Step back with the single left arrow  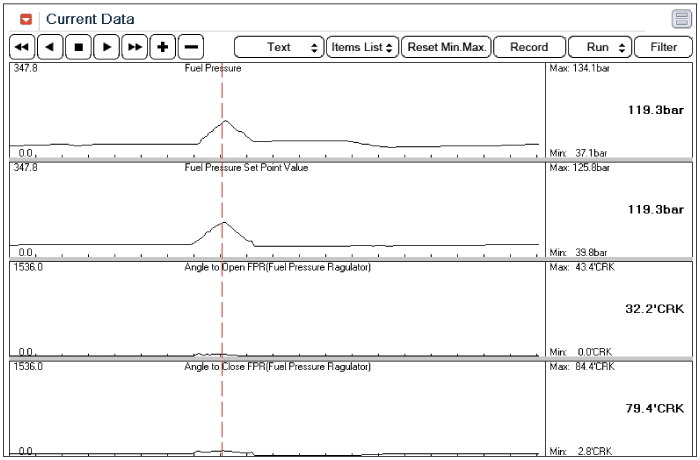(50, 47)
